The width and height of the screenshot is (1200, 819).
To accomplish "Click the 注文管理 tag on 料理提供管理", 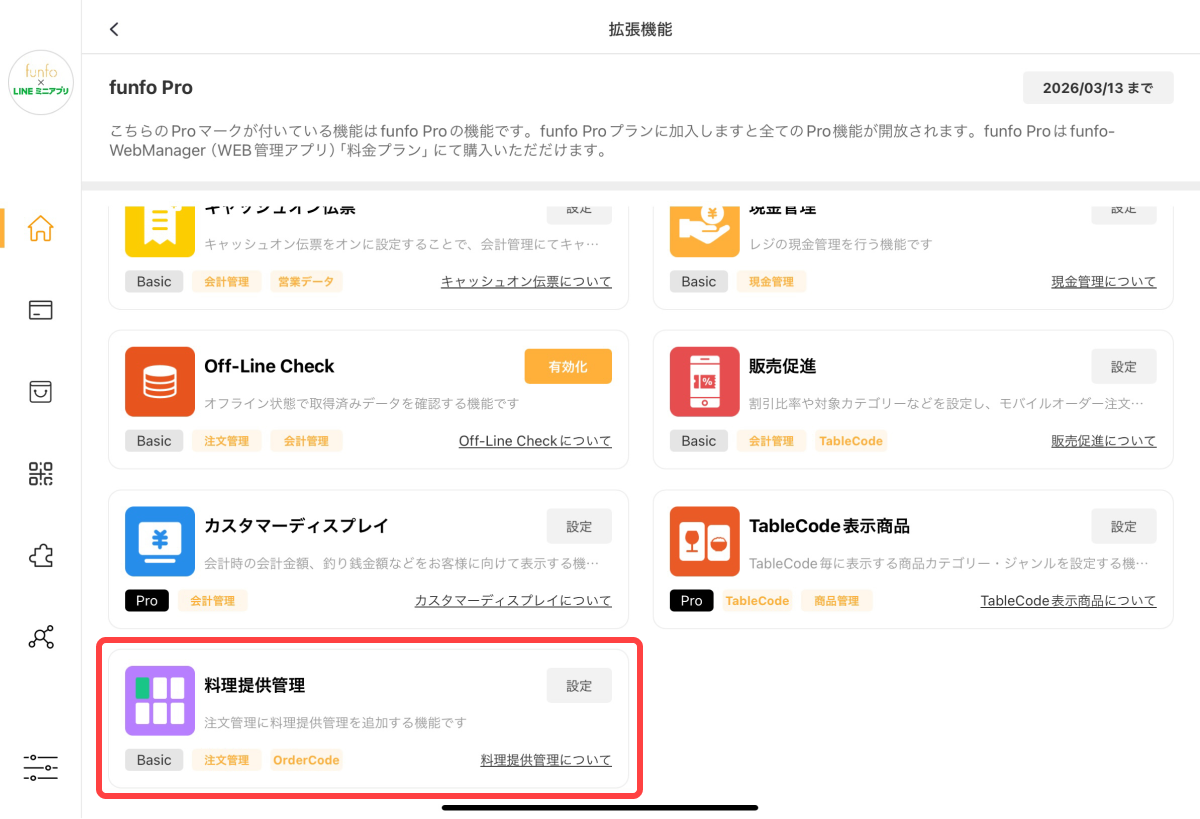I will point(226,760).
